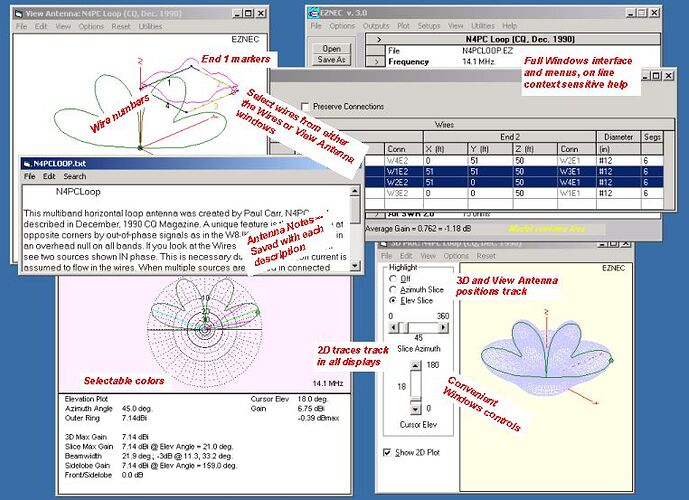Open File menu in 3D Plot window
This screenshot has height=500, width=689.
386,256
